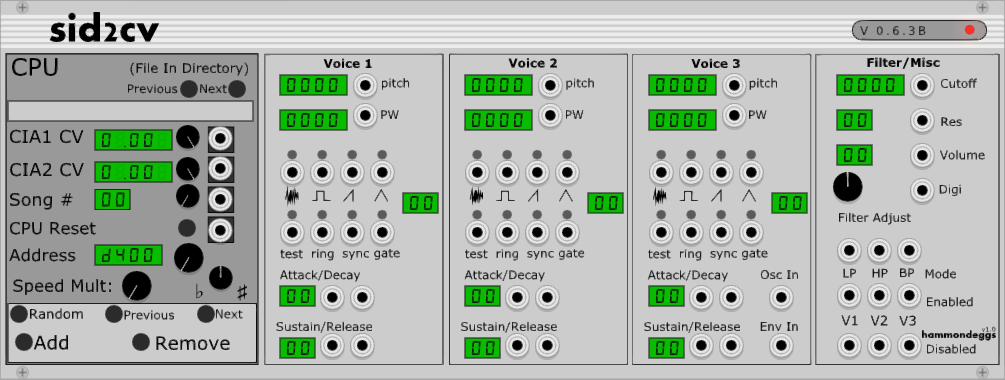Go to Previous file in directory
The height and width of the screenshot is (380, 1005).
[x=188, y=89]
